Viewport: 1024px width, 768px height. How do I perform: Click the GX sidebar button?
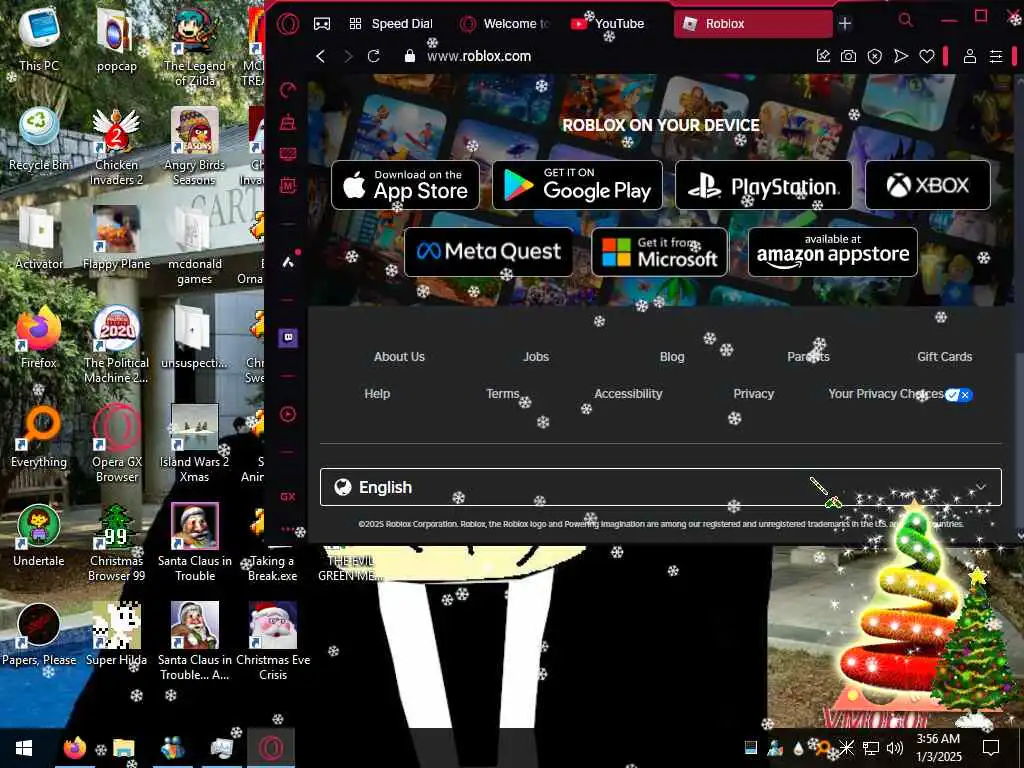[288, 496]
